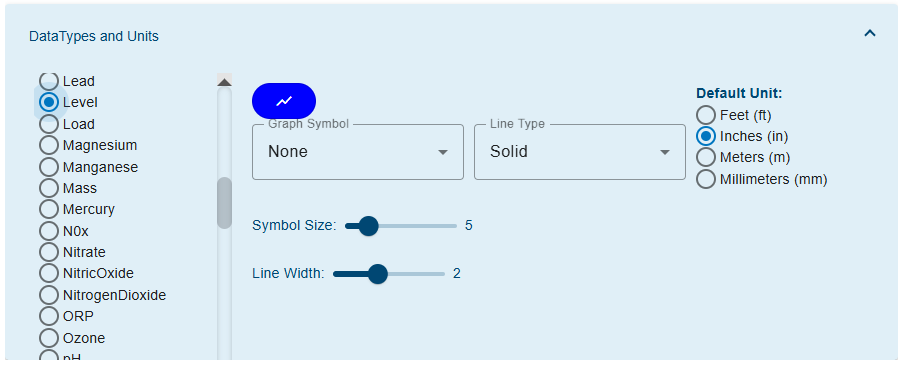Click the Line Width slider handle
Viewport: 903px width, 365px height.
[377, 274]
